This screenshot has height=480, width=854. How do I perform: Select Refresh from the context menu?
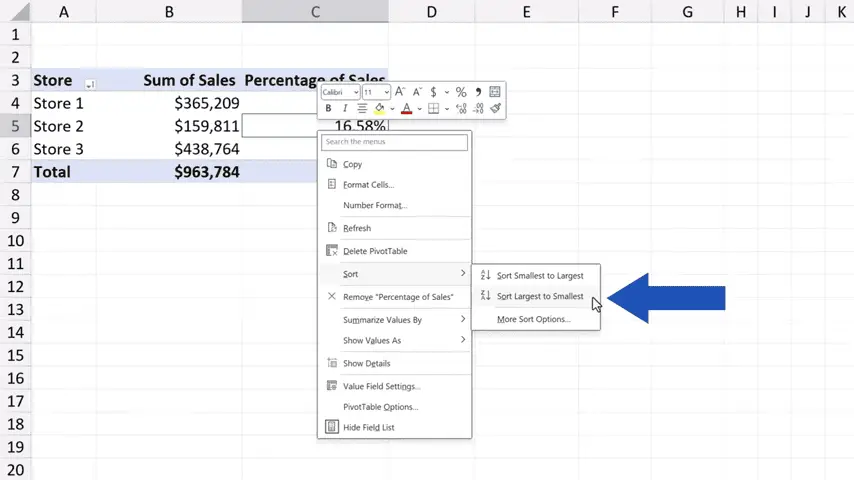coord(357,228)
